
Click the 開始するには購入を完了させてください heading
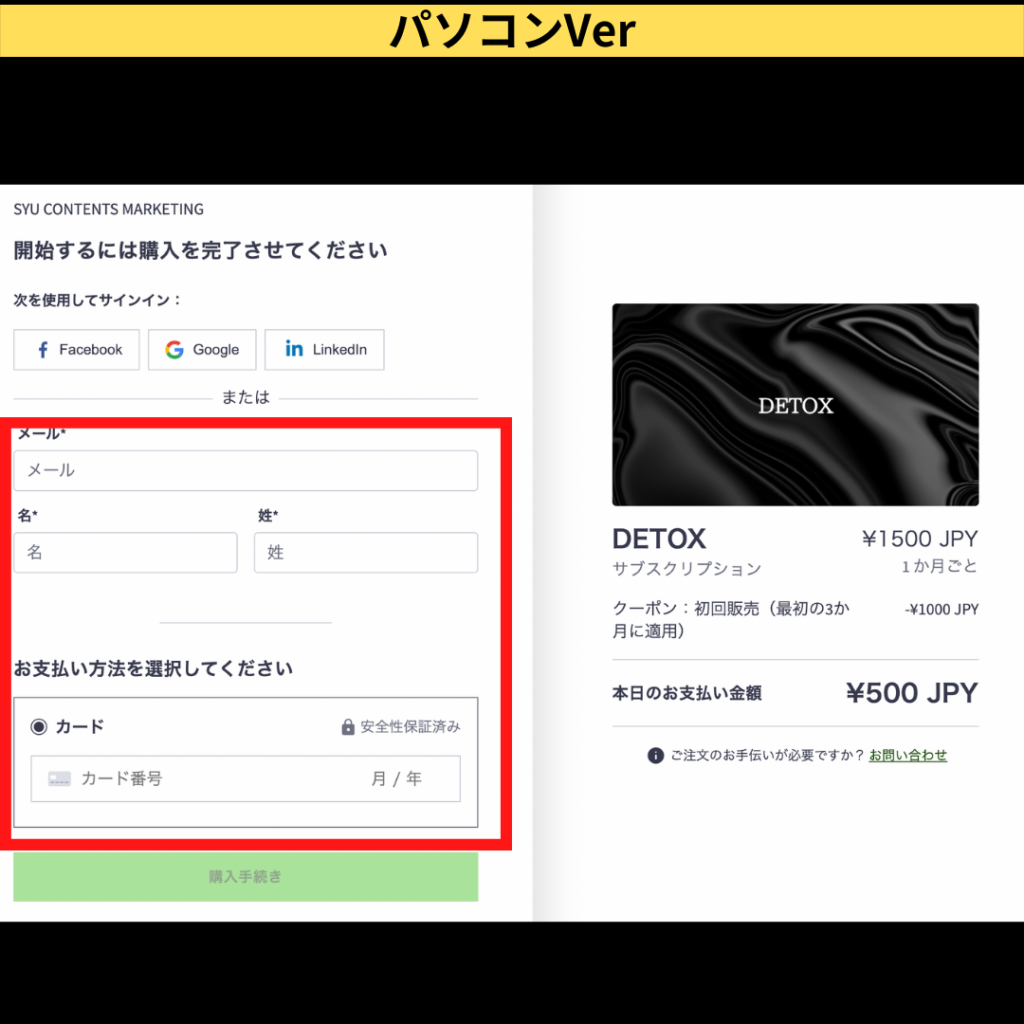click(200, 250)
